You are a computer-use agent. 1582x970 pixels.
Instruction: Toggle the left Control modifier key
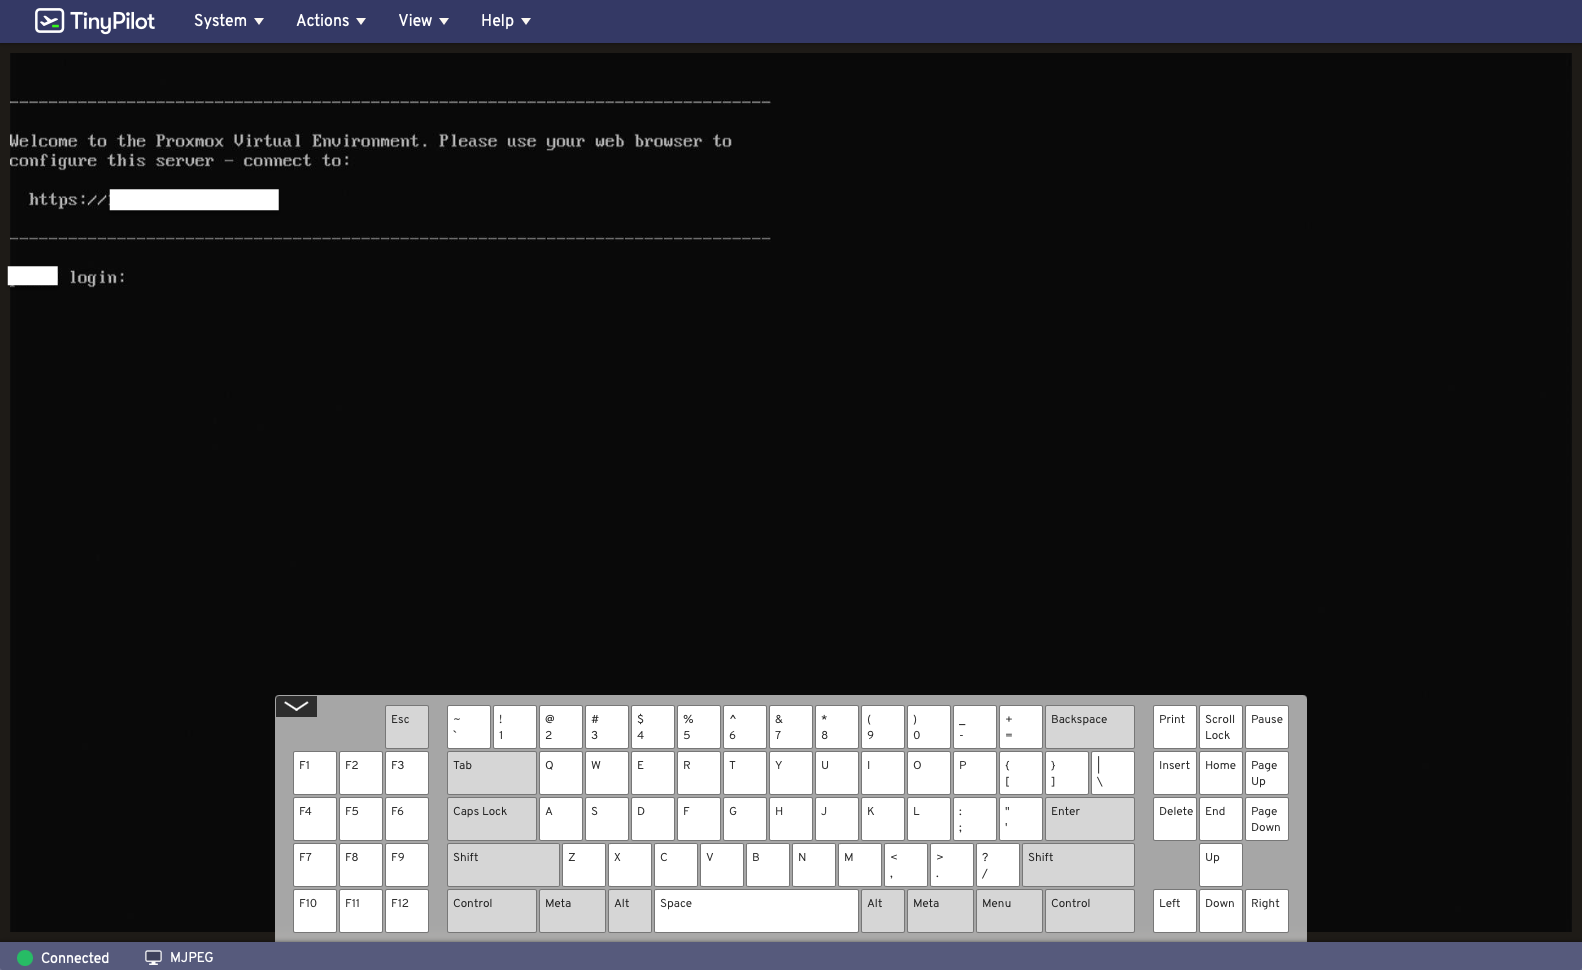[492, 911]
